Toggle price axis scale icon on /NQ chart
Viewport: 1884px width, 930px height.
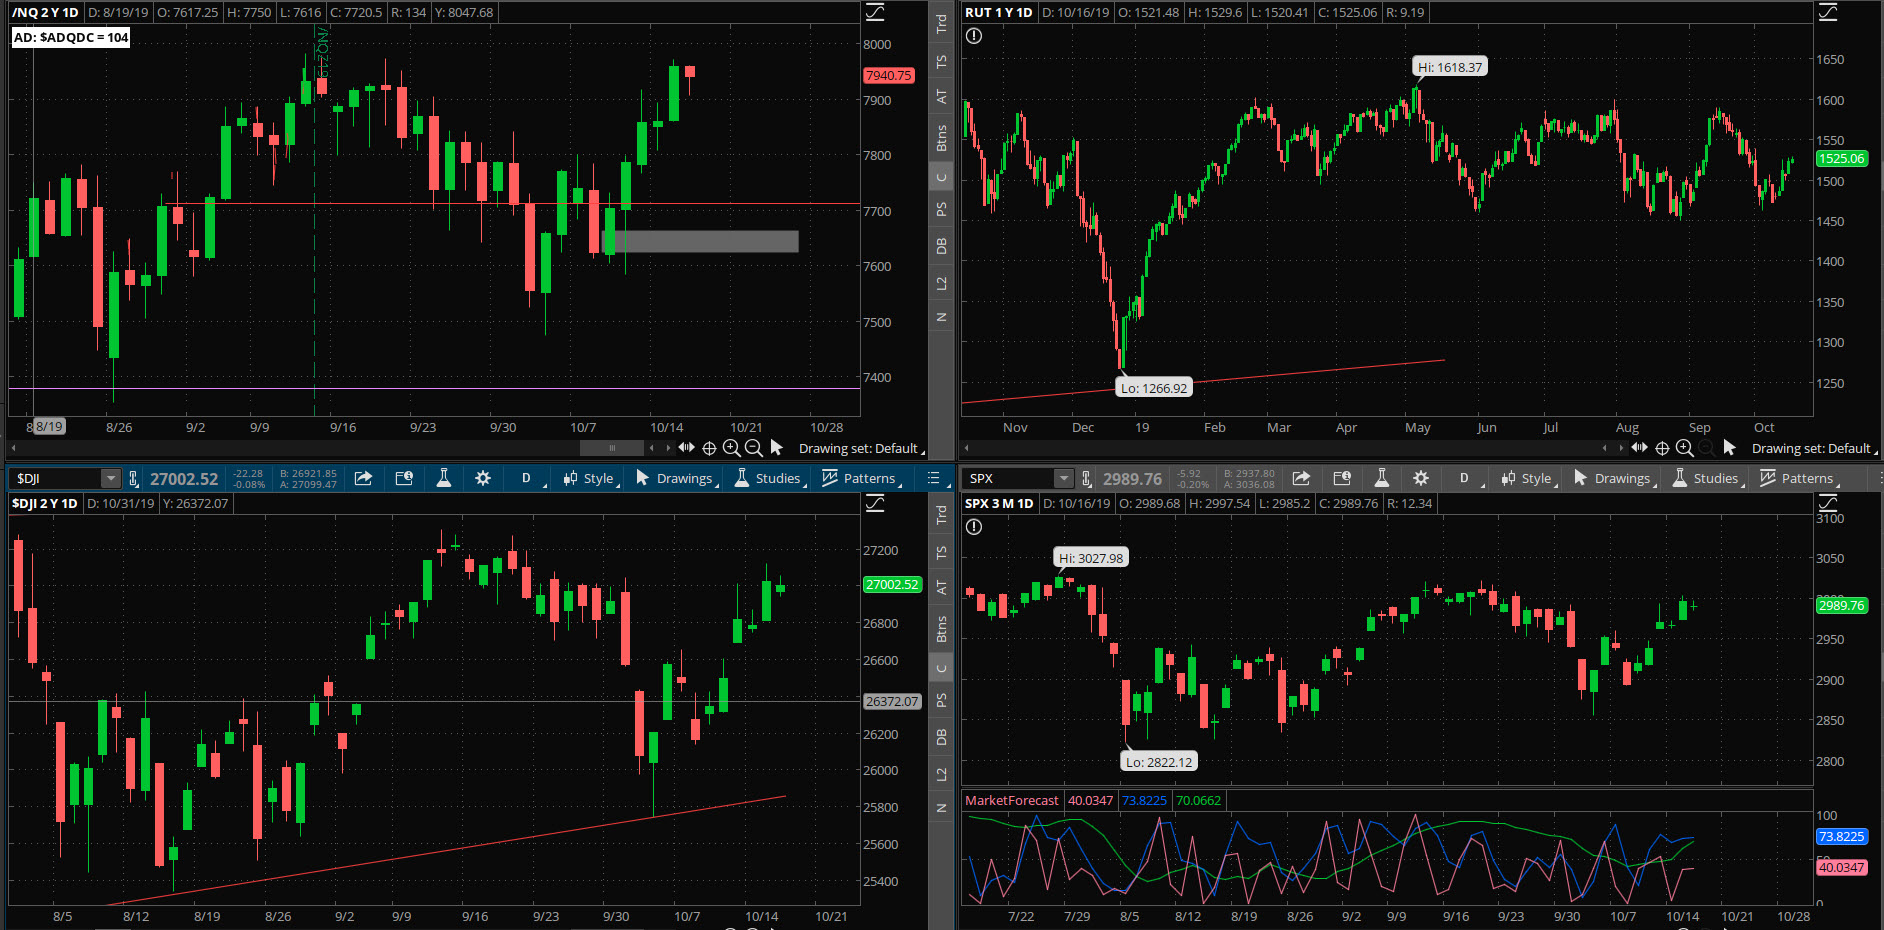[x=875, y=12]
